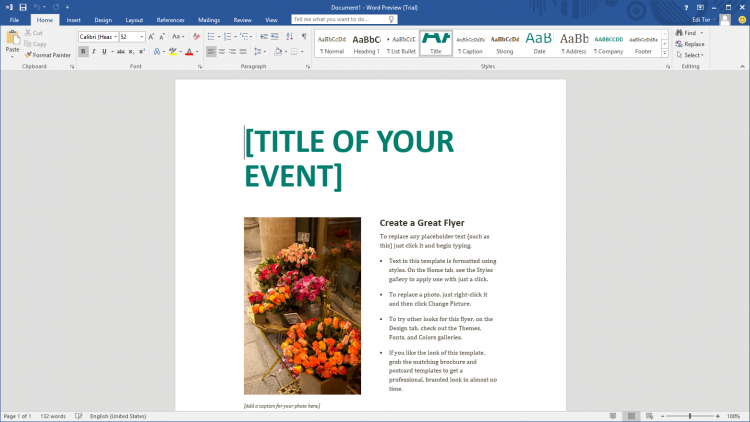Click the Paste clipboard icon
The height and width of the screenshot is (422, 750).
click(12, 37)
